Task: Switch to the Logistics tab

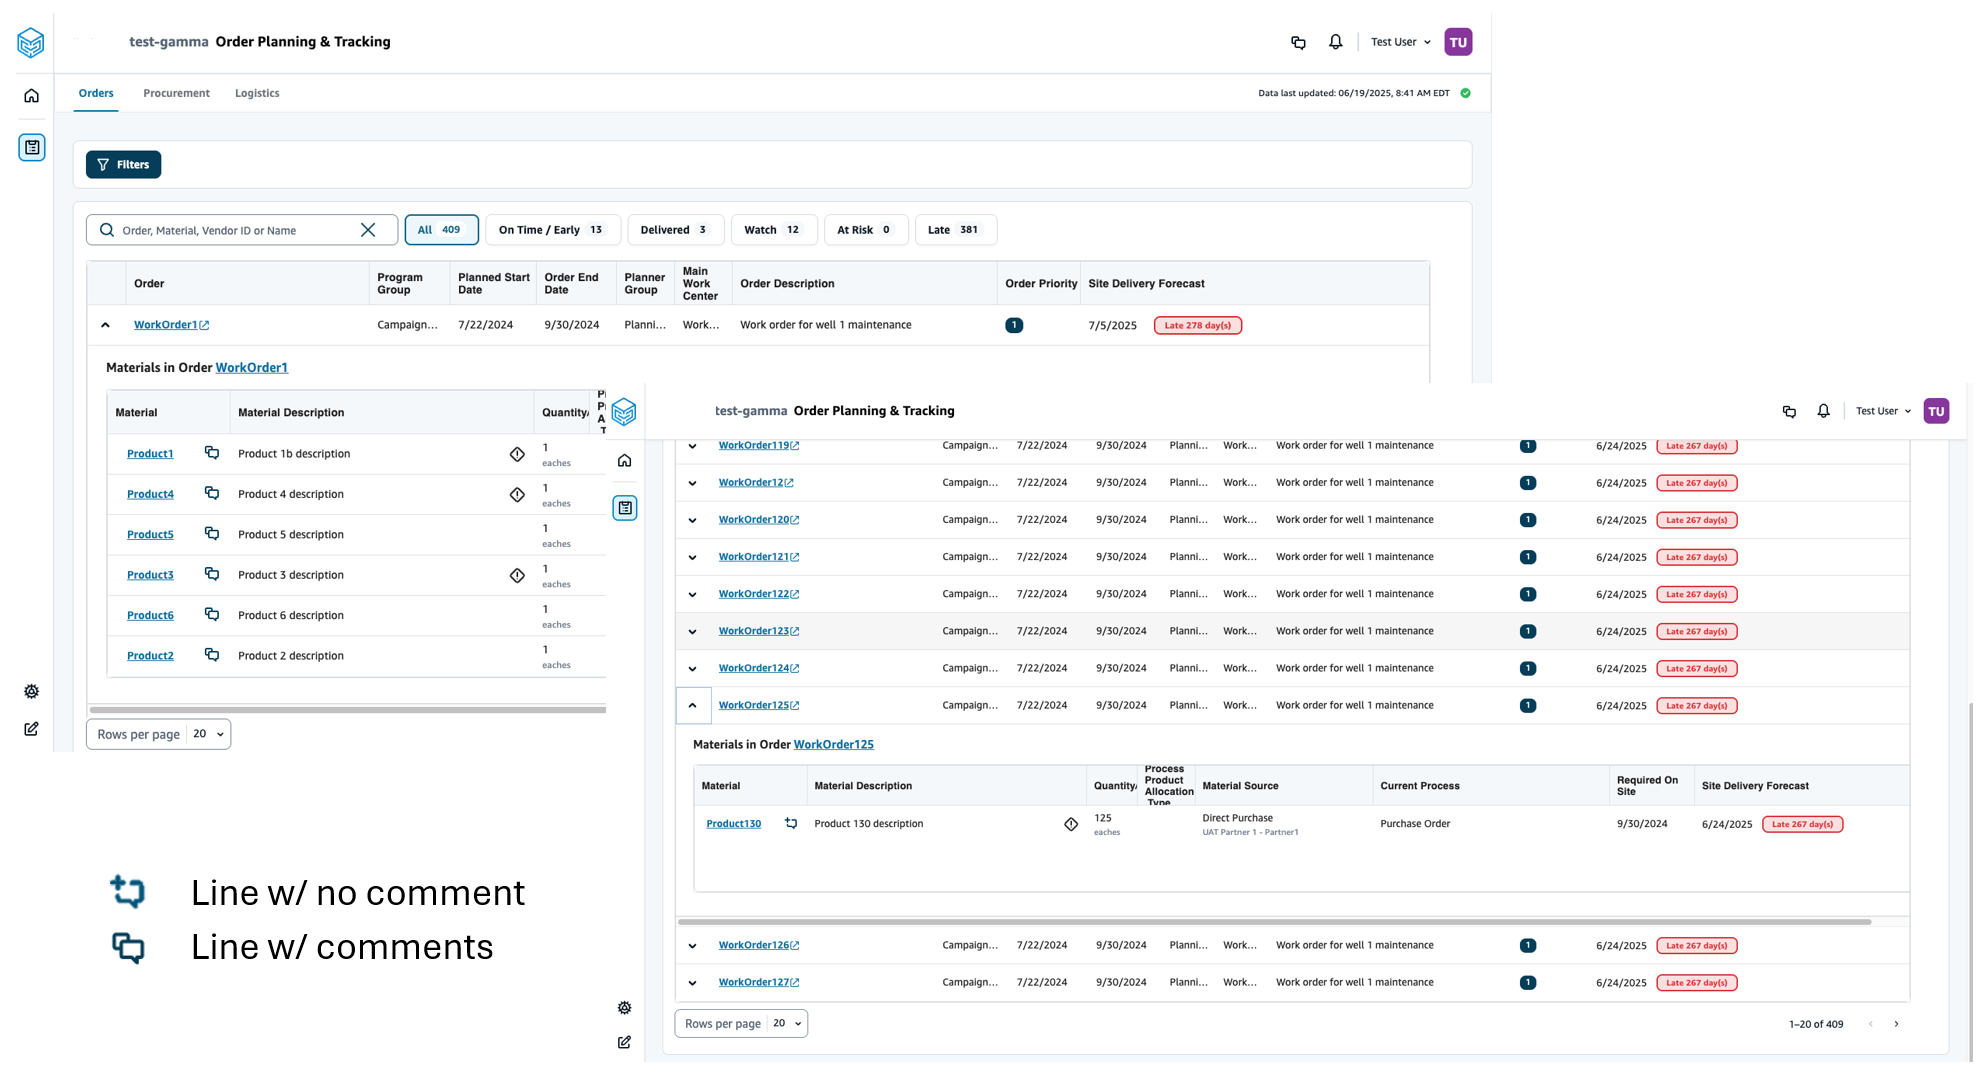Action: tap(257, 93)
